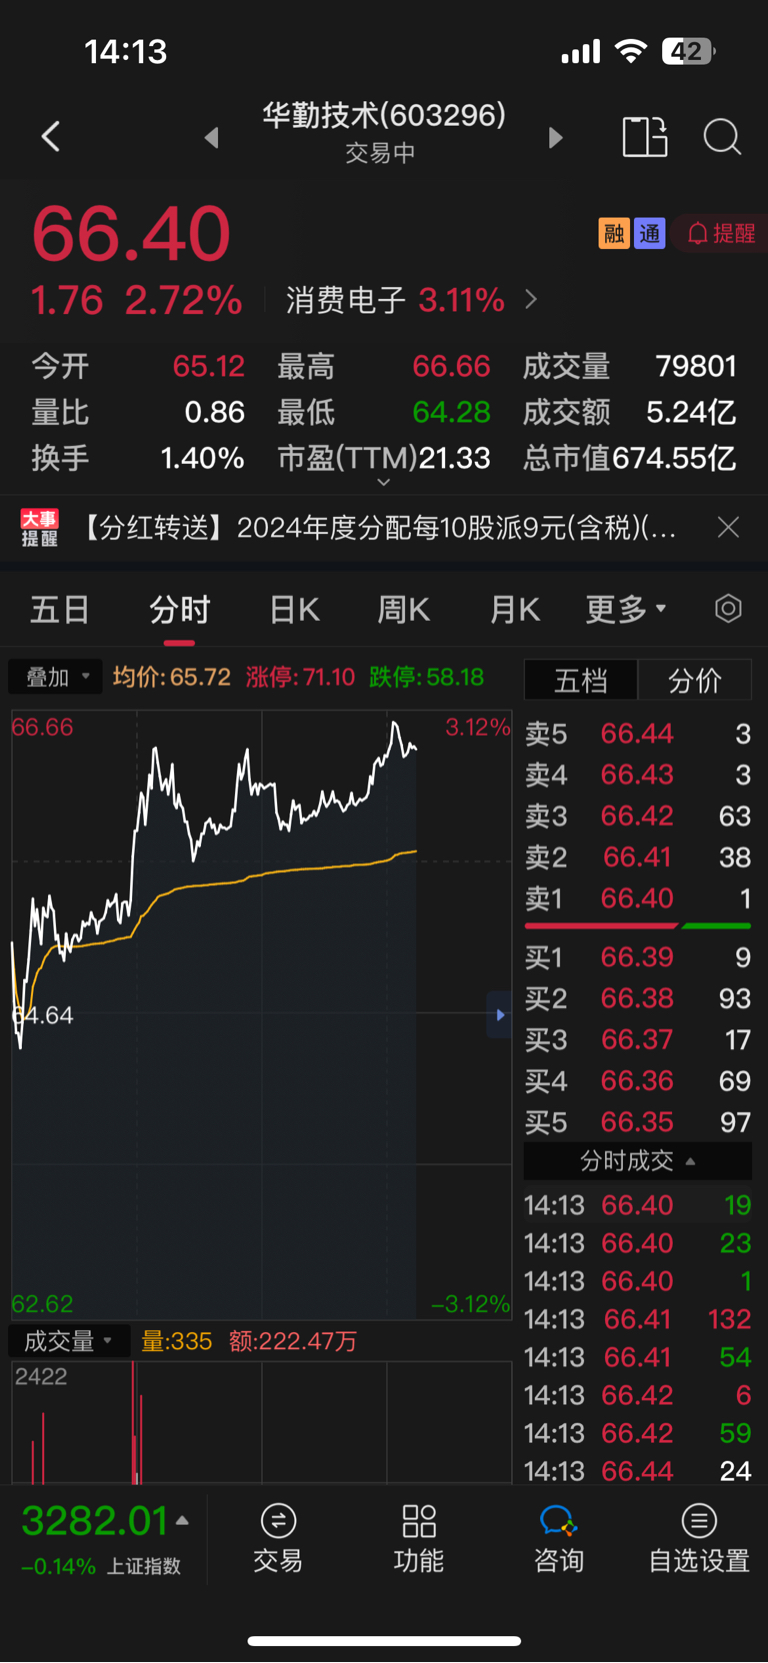This screenshot has height=1663, width=768.
Task: Select the 买4 66.36 bid row
Action: pyautogui.click(x=638, y=1081)
